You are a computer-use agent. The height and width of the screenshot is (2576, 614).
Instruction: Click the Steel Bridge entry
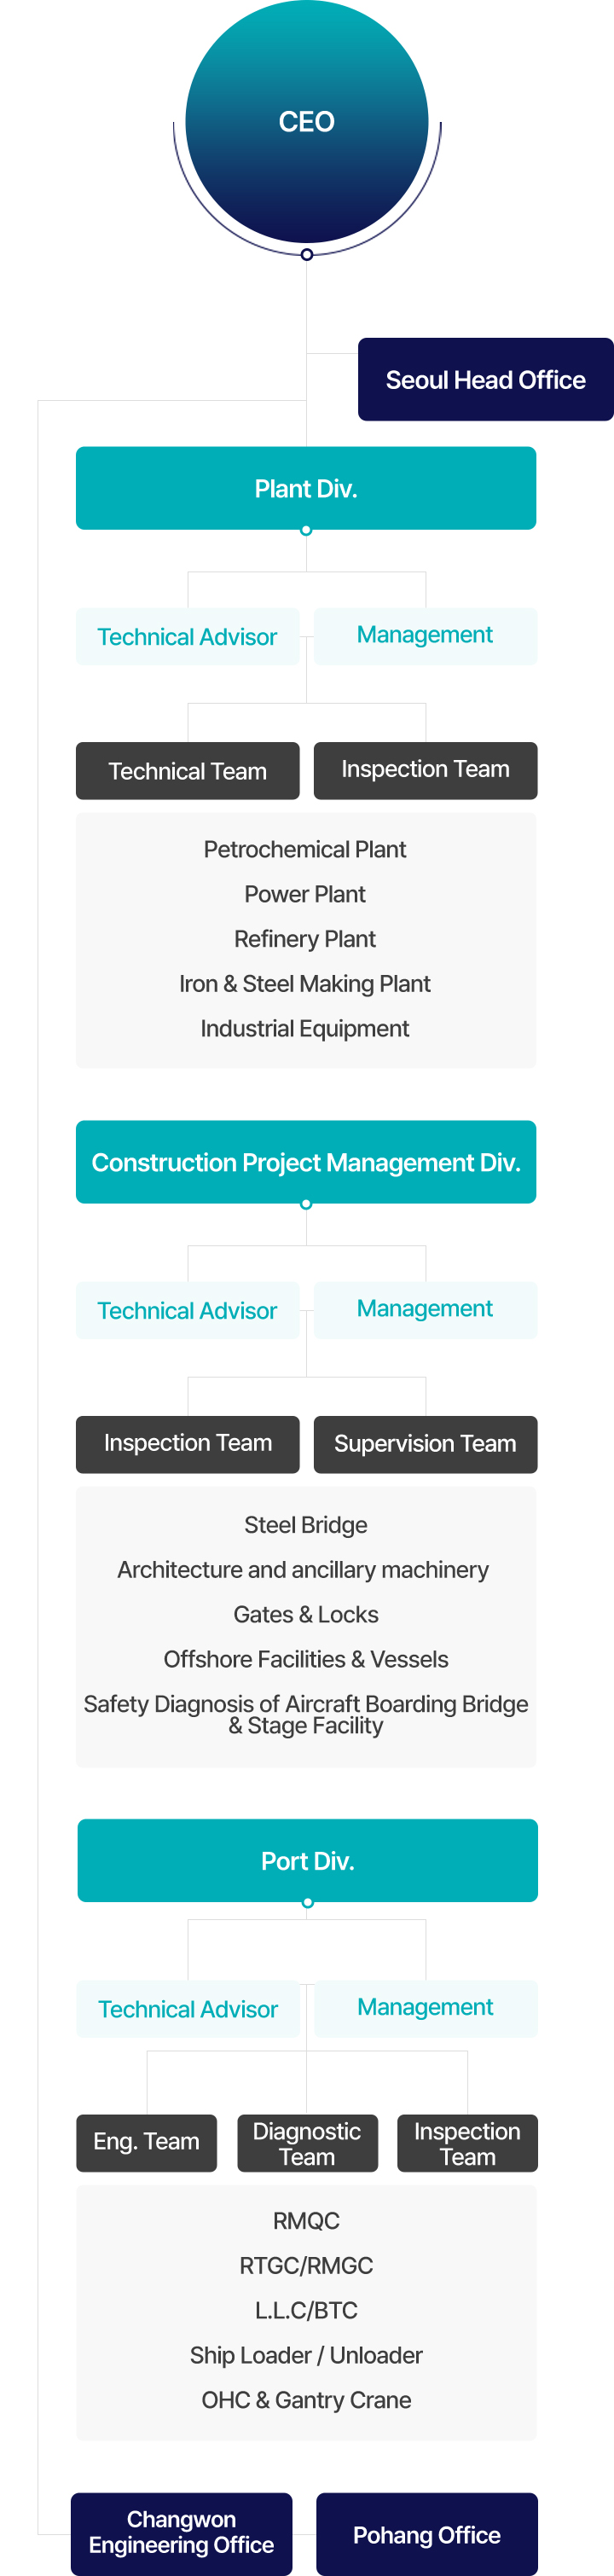(x=306, y=1525)
